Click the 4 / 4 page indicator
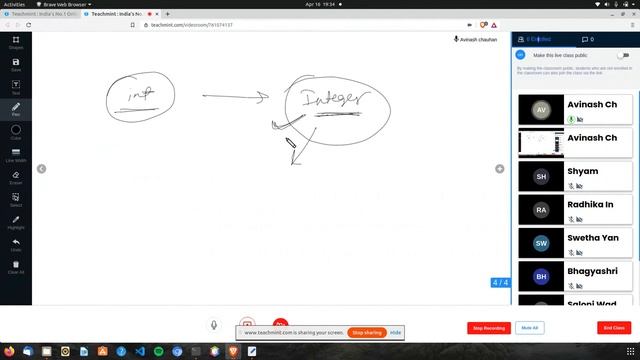Image resolution: width=640 pixels, height=360 pixels. (x=500, y=282)
